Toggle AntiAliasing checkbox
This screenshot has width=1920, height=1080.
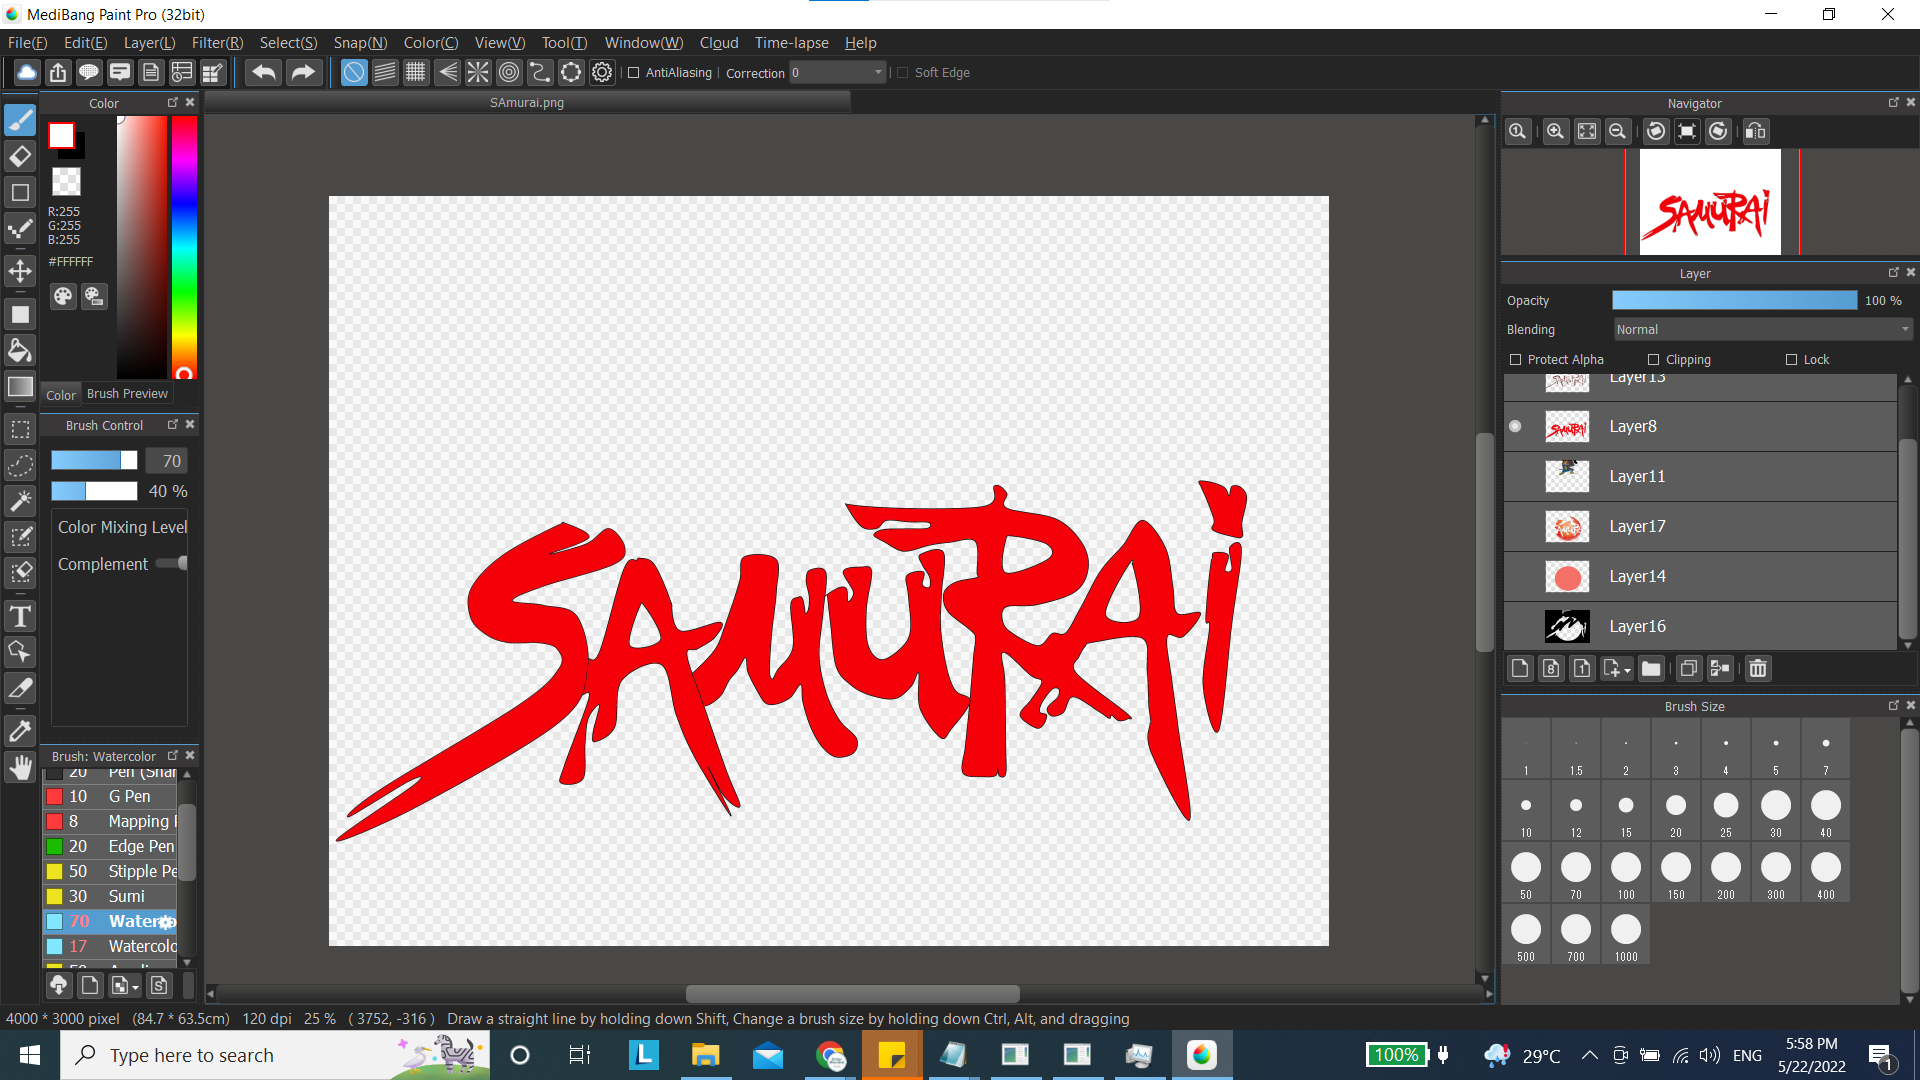click(x=633, y=73)
